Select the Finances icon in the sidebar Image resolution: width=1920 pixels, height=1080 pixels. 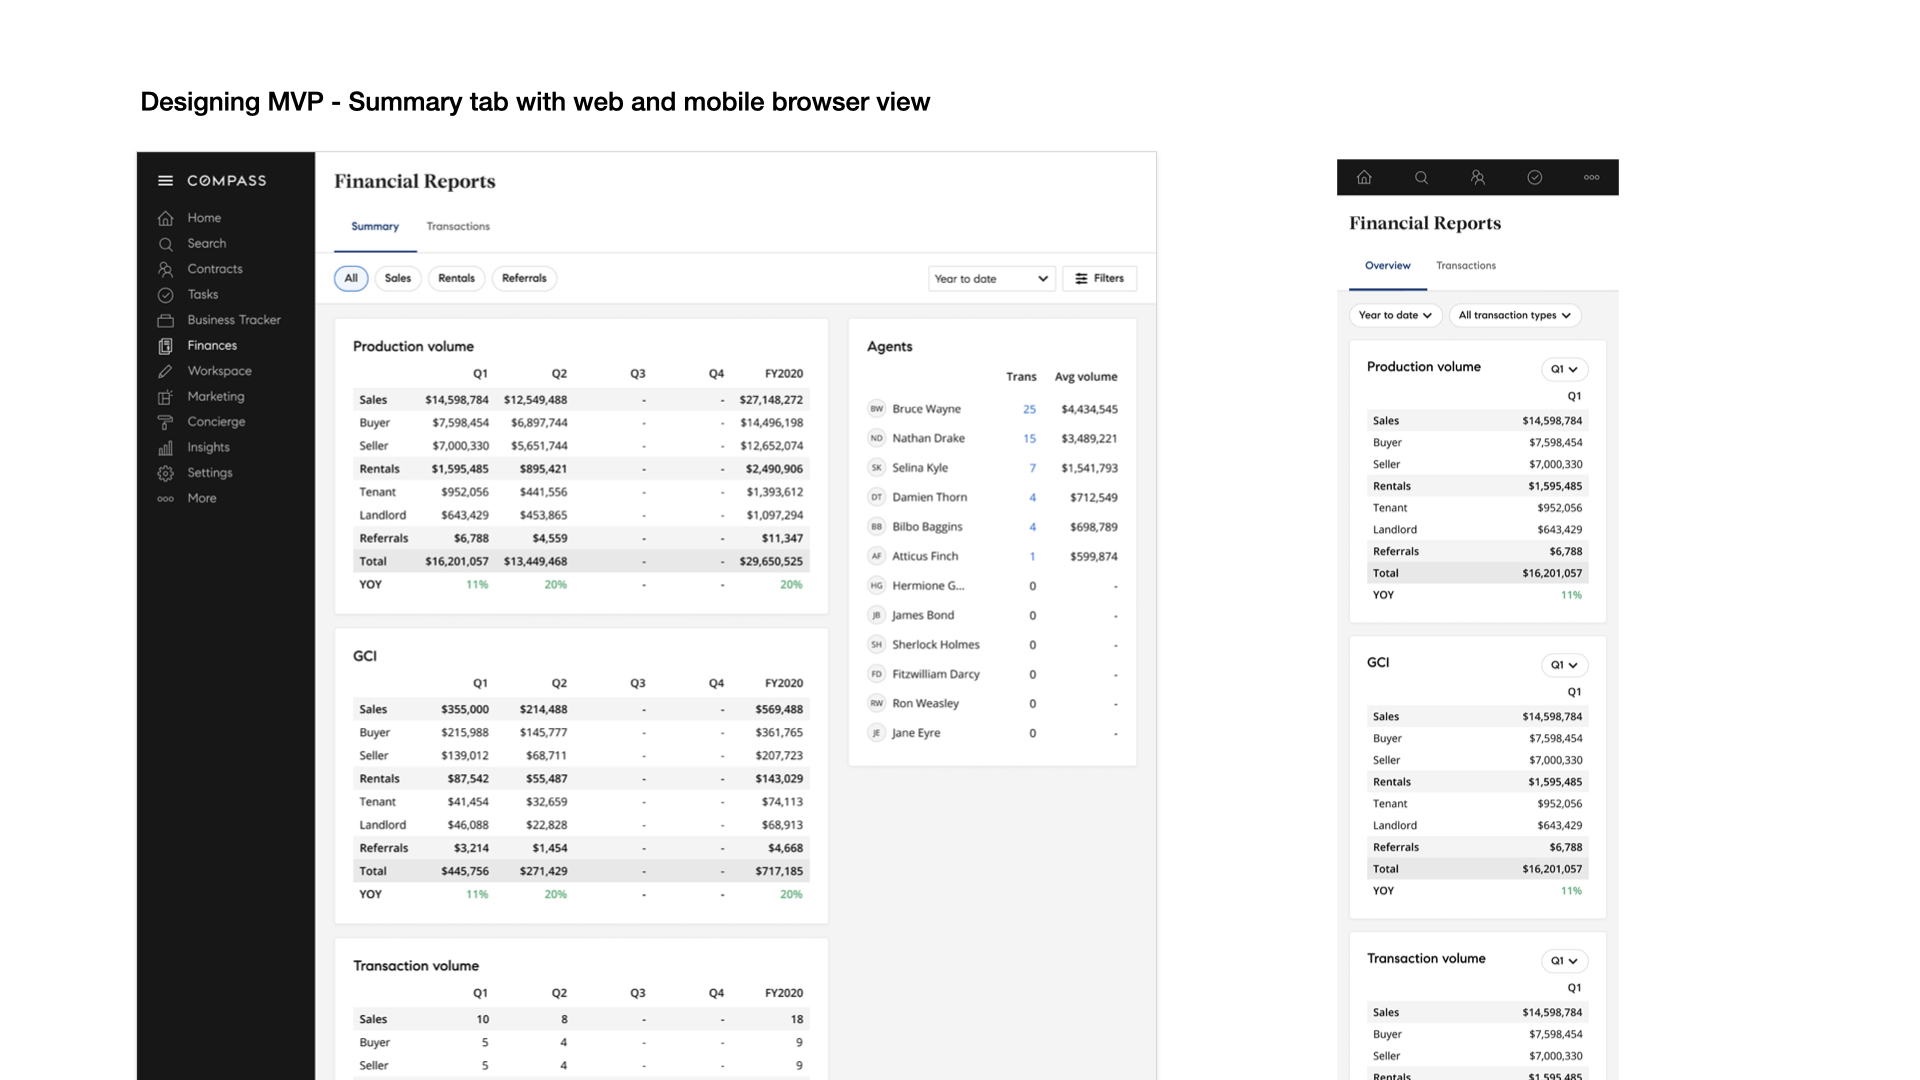[165, 345]
